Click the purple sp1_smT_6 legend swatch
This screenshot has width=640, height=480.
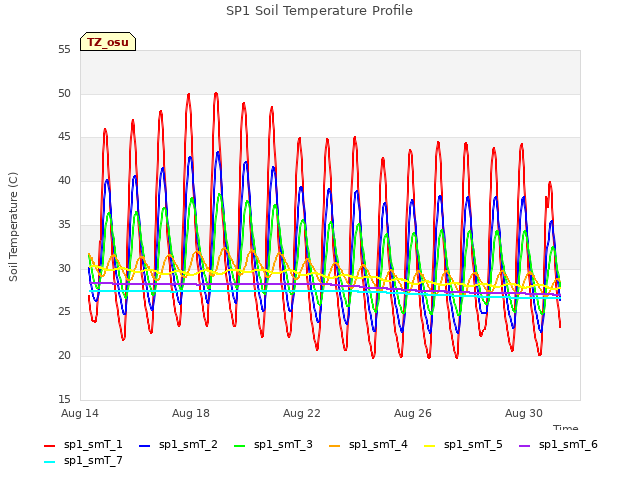tap(524, 446)
